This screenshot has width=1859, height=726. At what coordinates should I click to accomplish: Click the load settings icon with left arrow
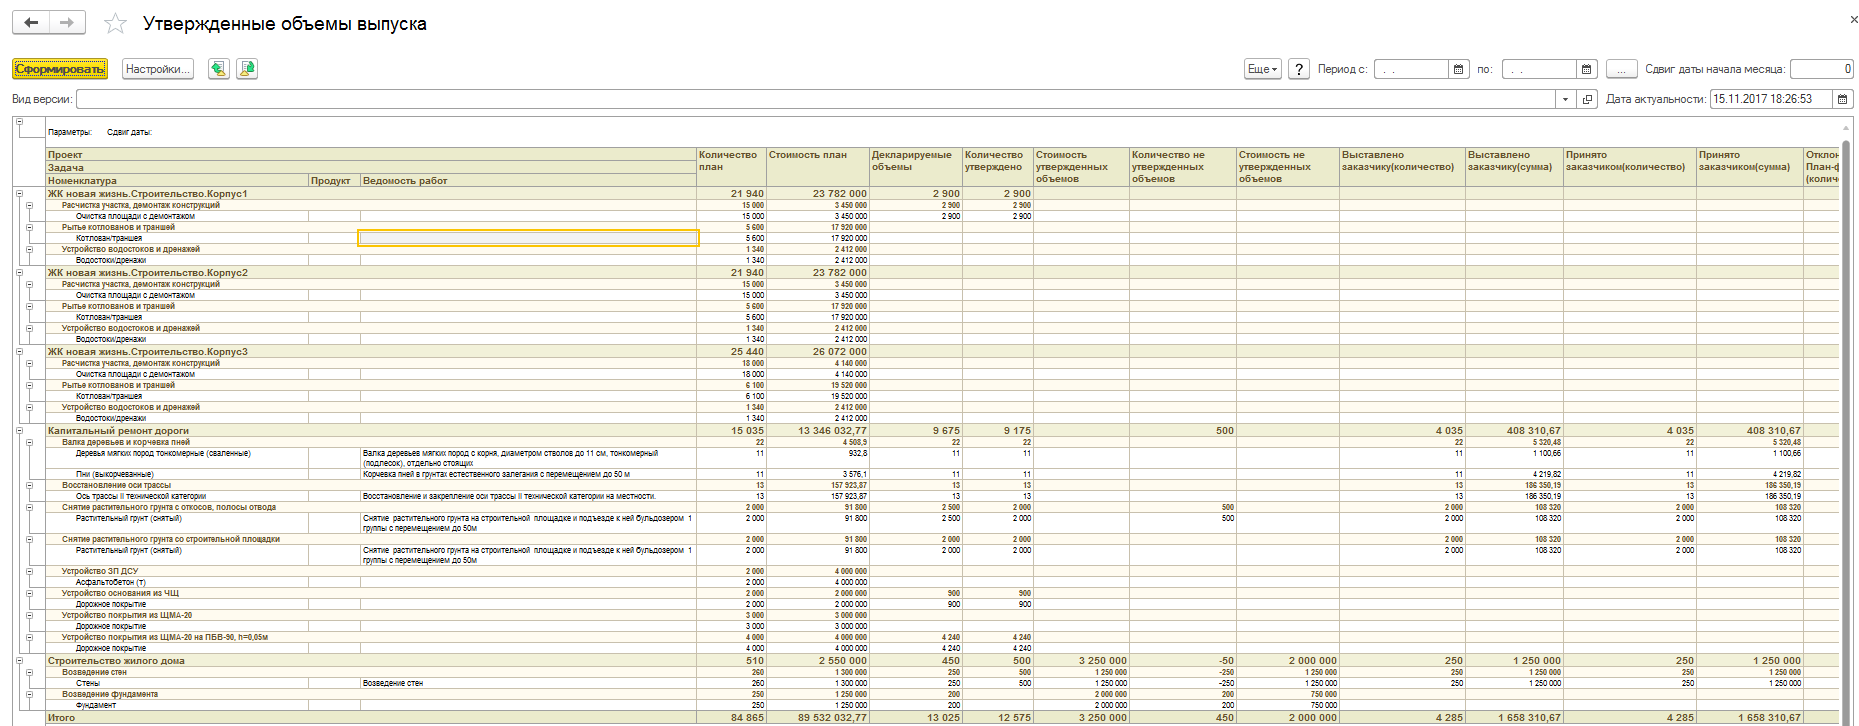[x=218, y=69]
